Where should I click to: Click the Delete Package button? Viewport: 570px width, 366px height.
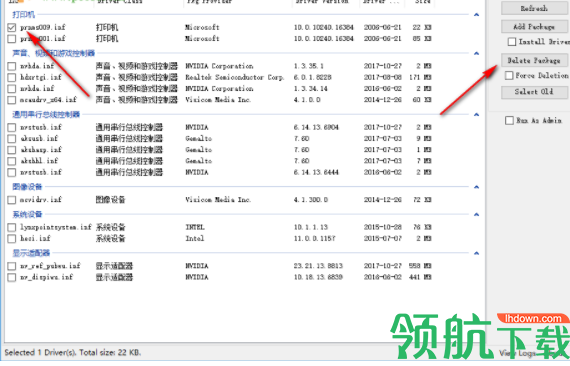point(534,60)
